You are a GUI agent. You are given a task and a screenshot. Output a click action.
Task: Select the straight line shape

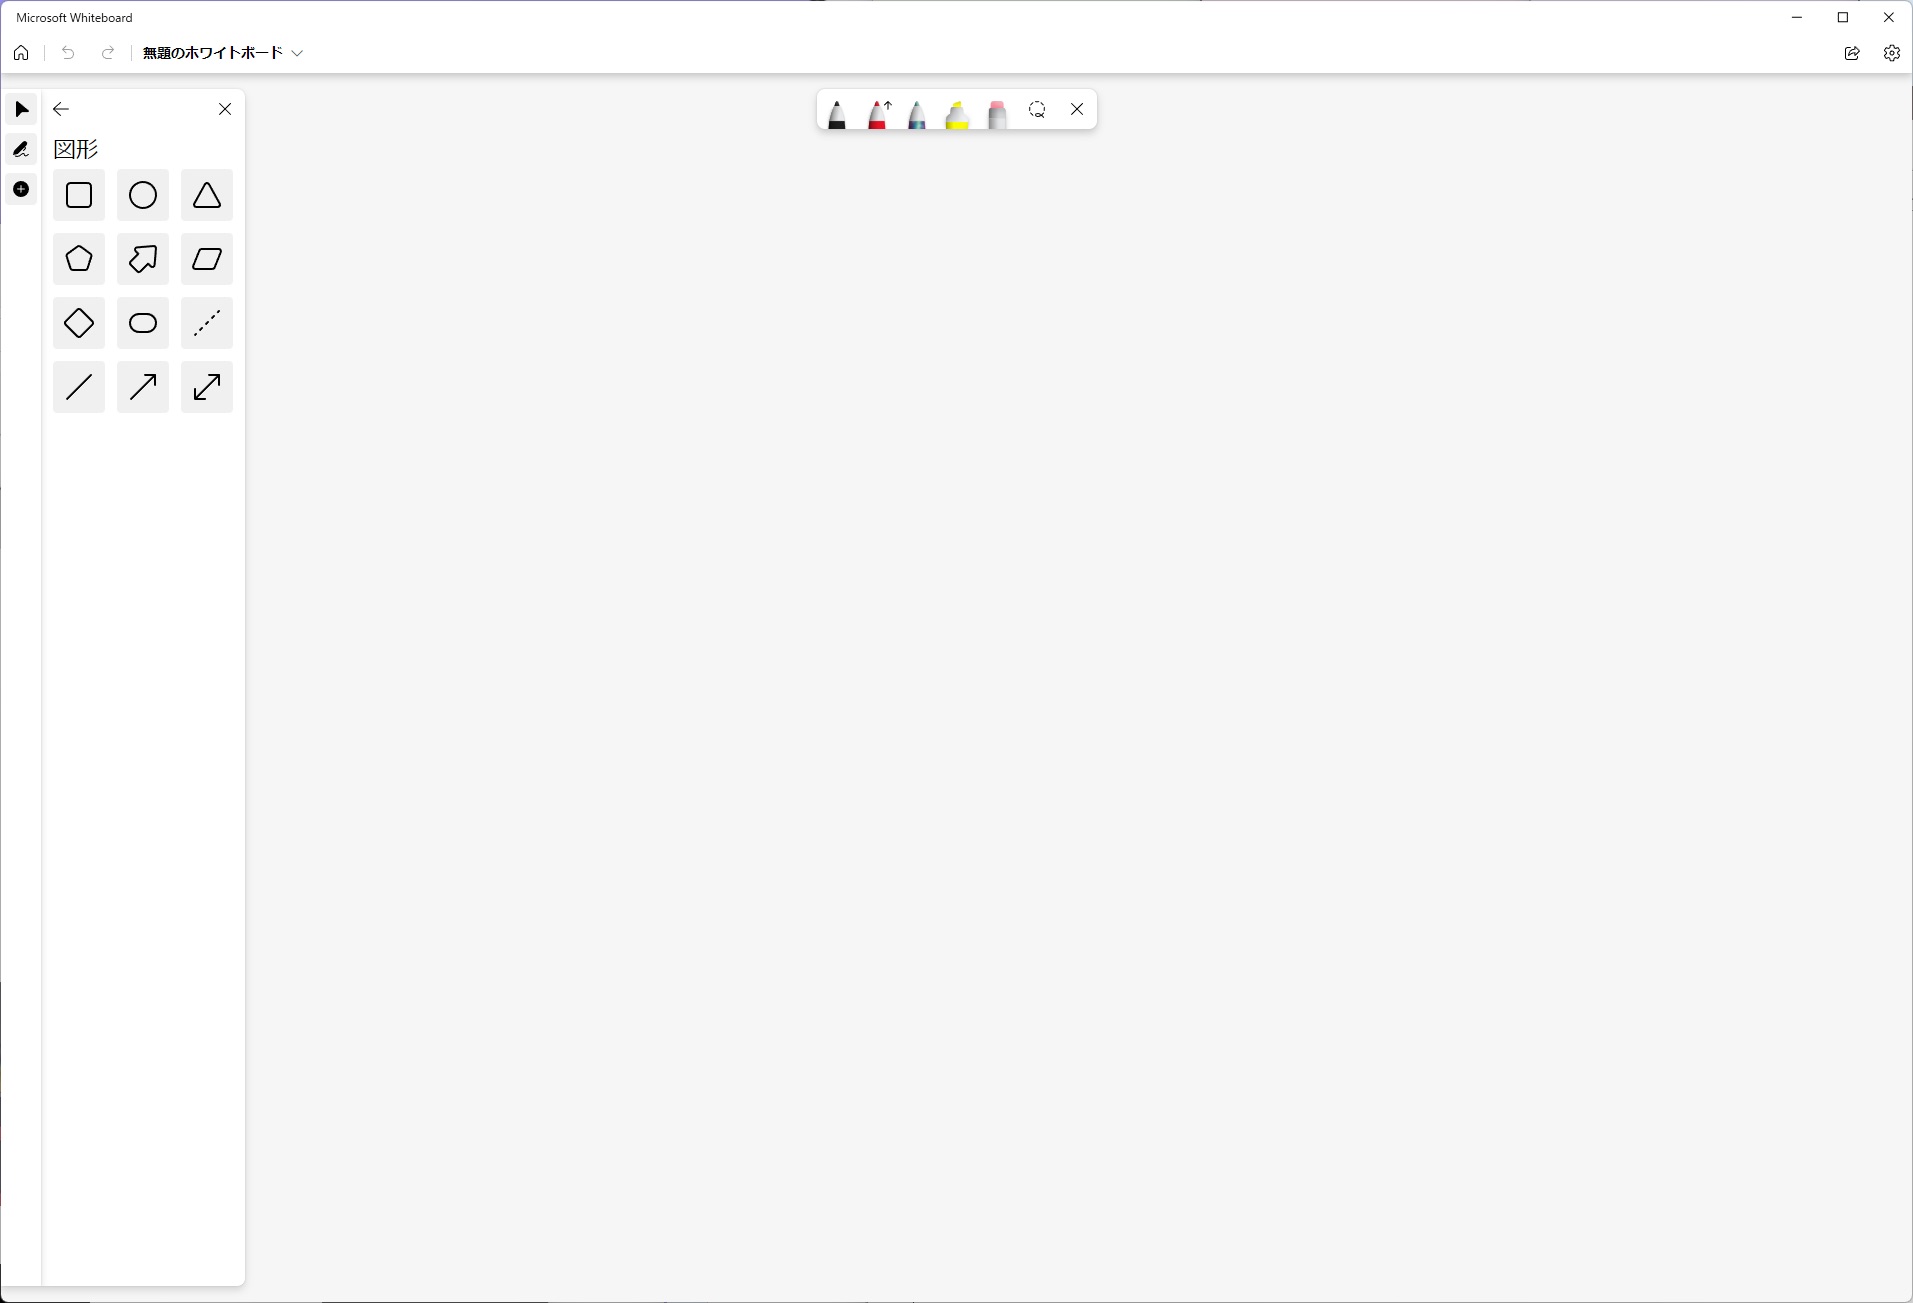(79, 387)
